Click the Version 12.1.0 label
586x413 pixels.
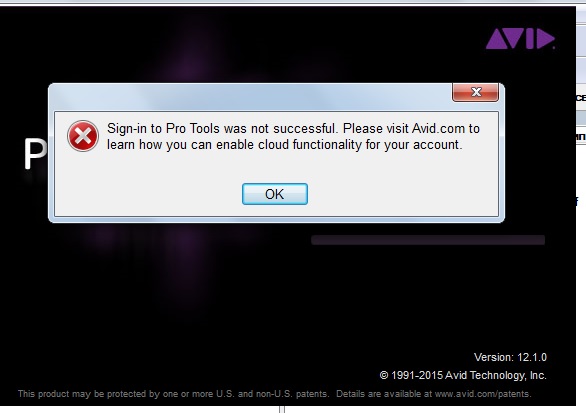510,357
